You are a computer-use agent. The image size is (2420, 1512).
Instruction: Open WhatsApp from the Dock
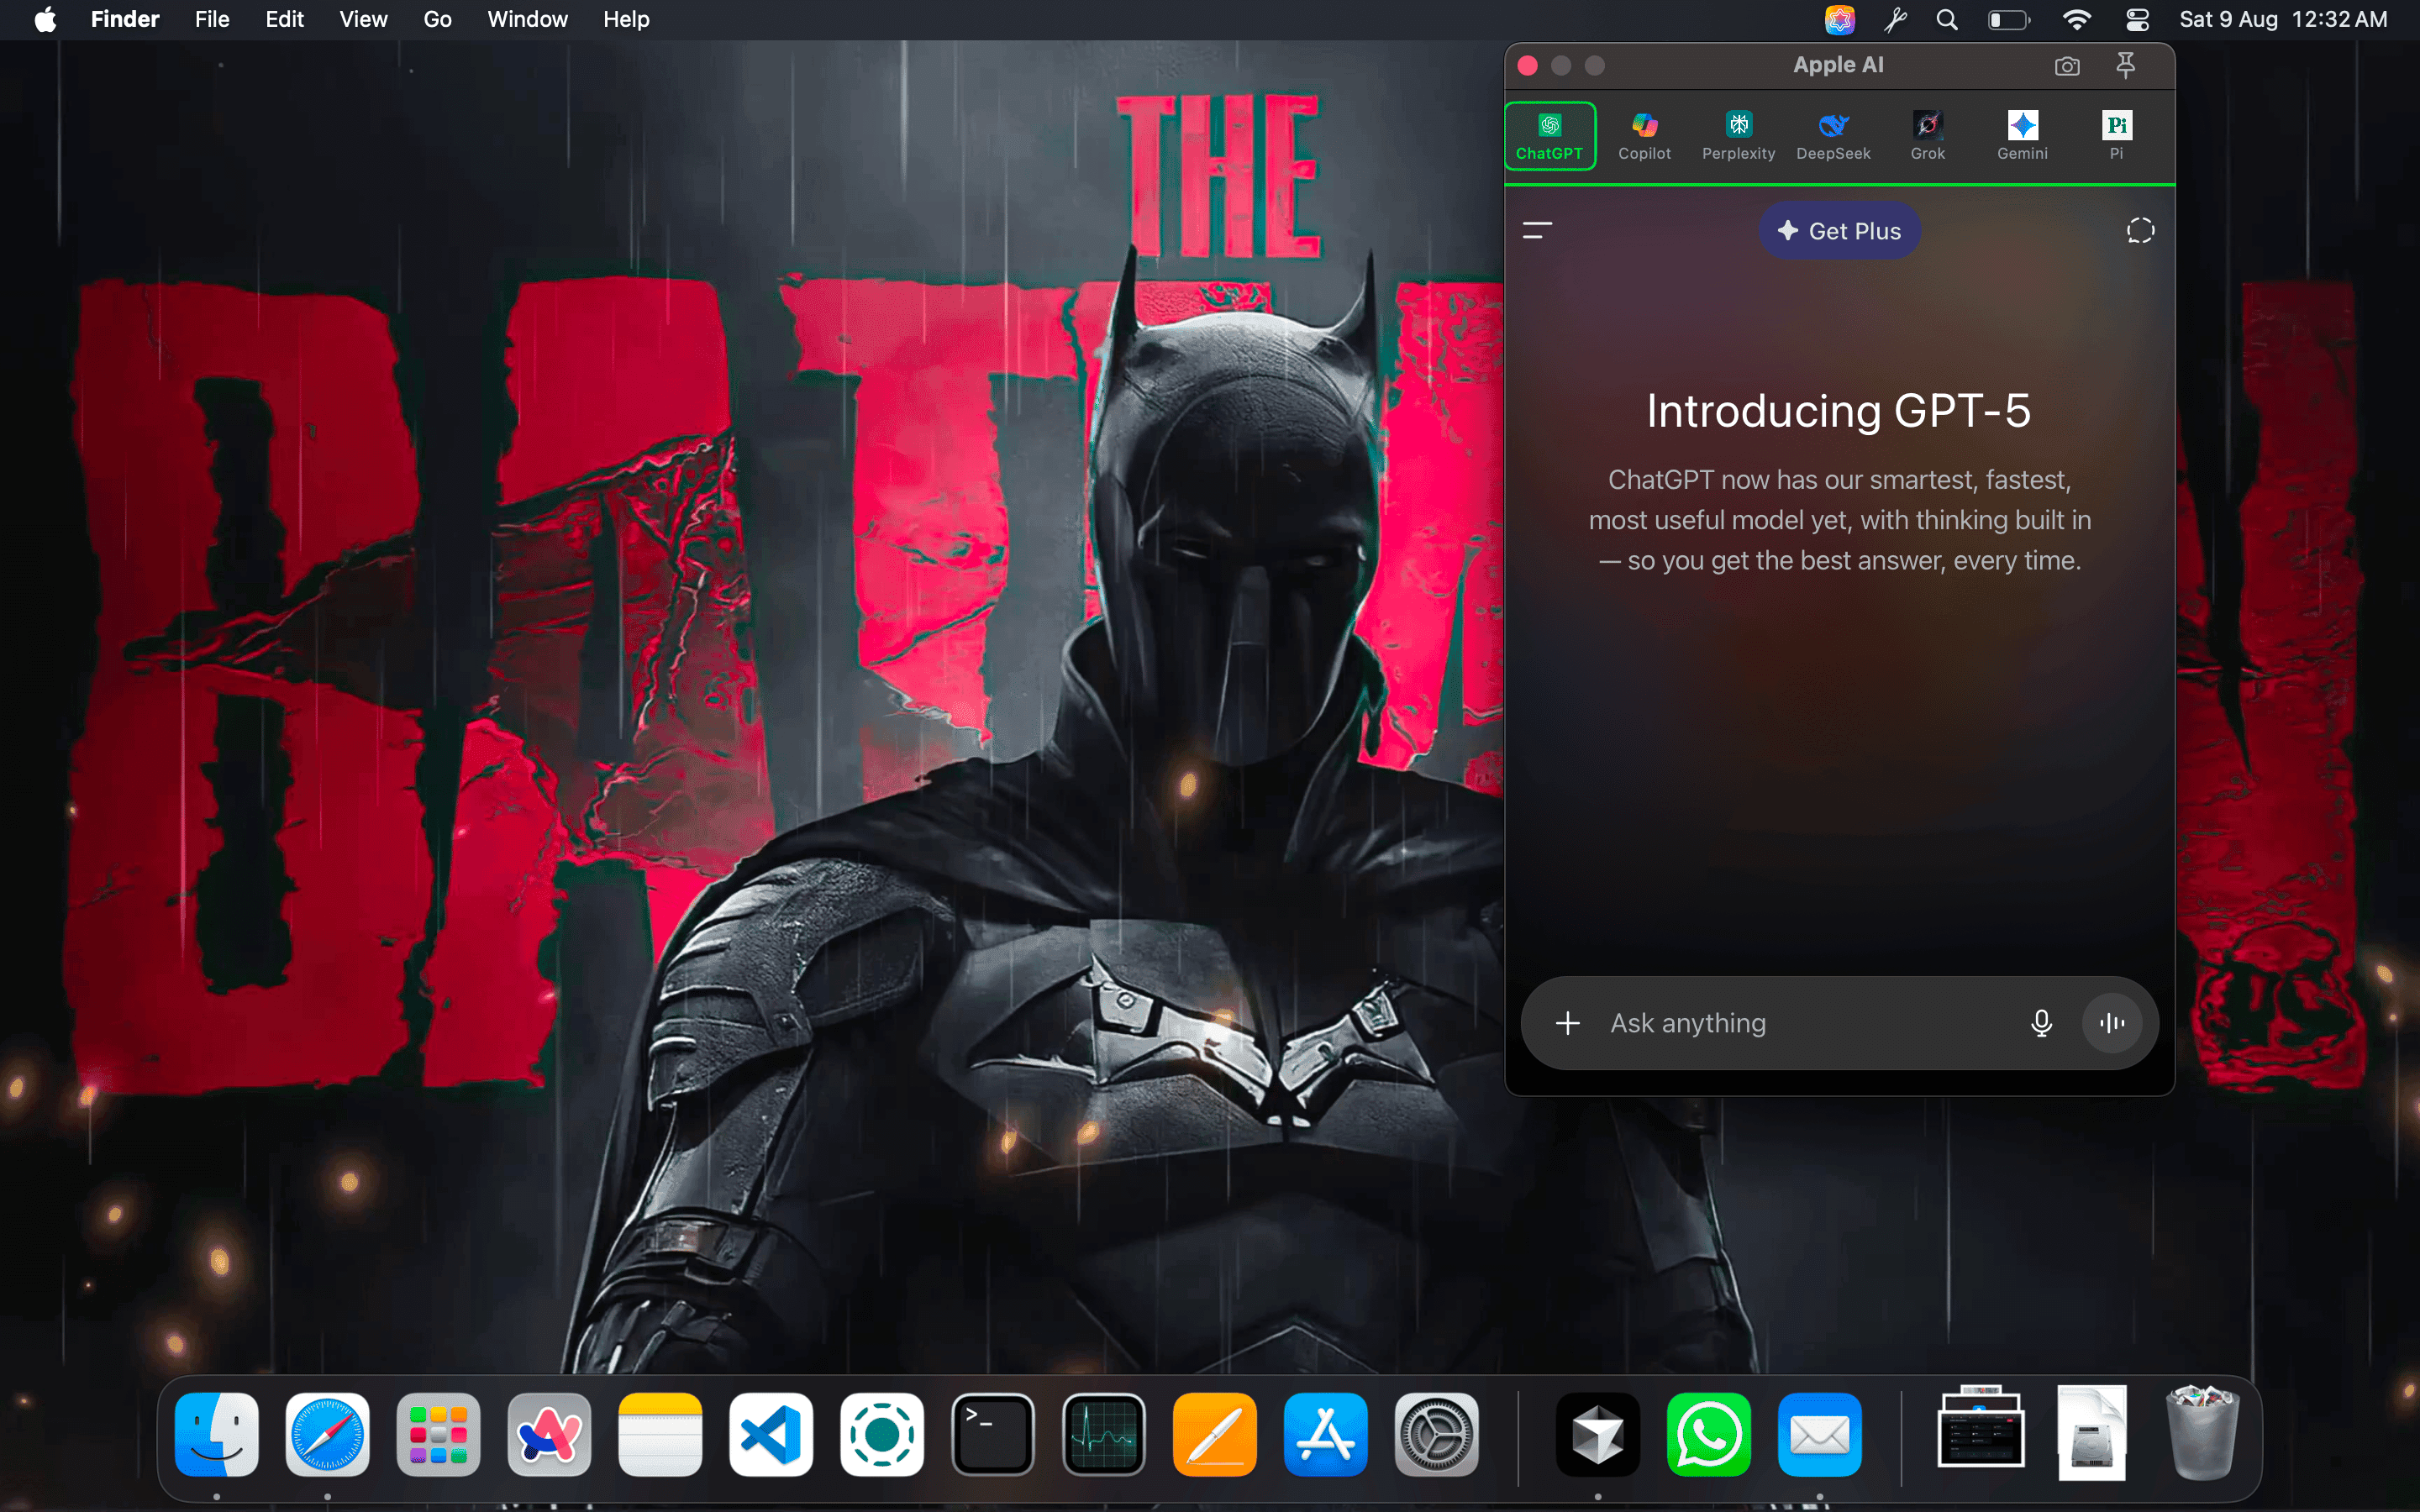point(1708,1434)
